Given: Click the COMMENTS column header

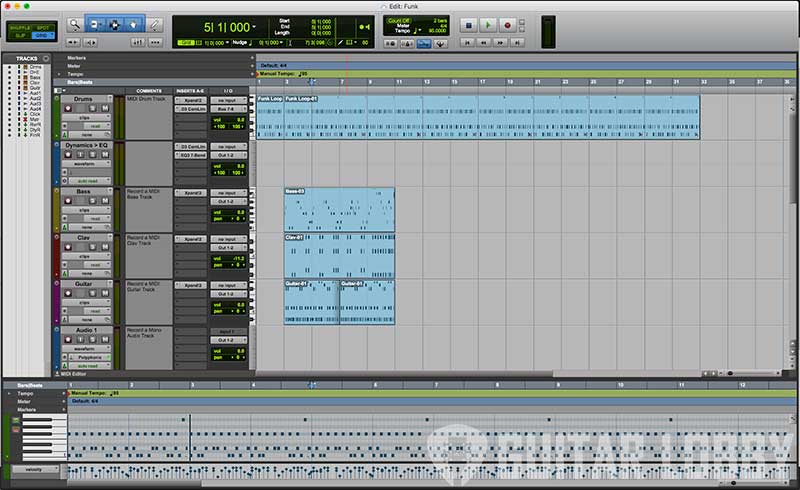Looking at the screenshot, I should [149, 91].
